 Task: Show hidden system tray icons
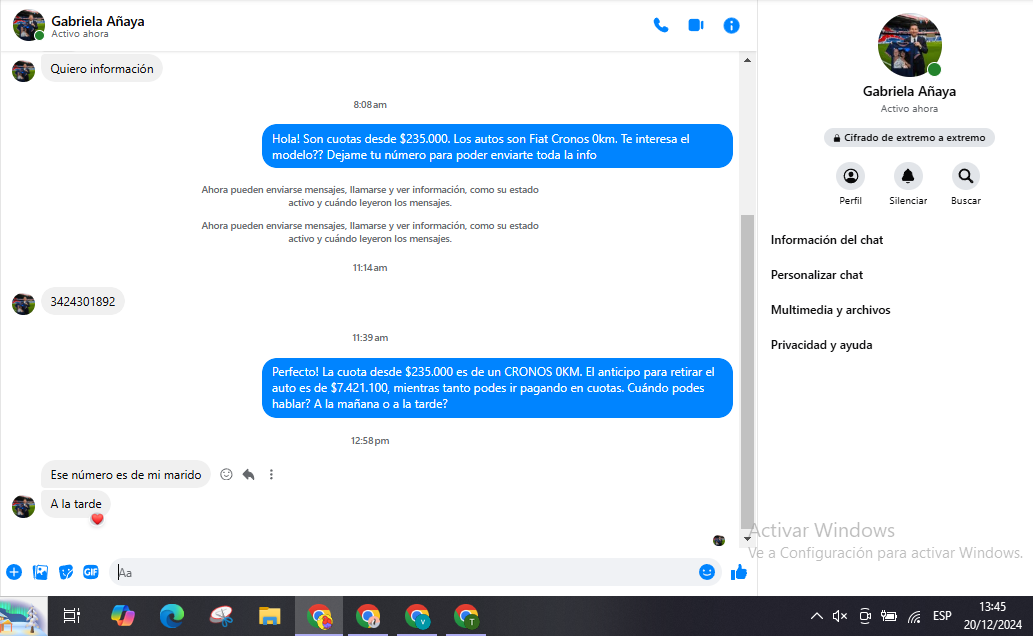pyautogui.click(x=816, y=616)
